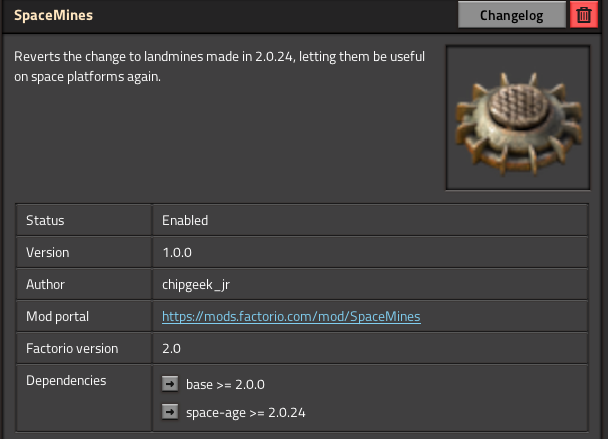
Task: Click the Mod portal row label
Action: [57, 316]
